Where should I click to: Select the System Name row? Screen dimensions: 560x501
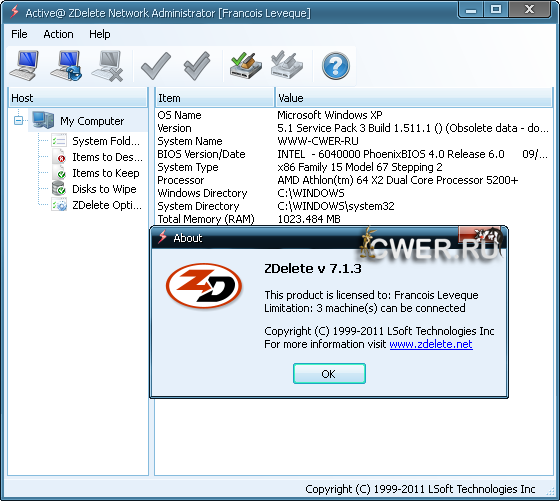pos(354,141)
